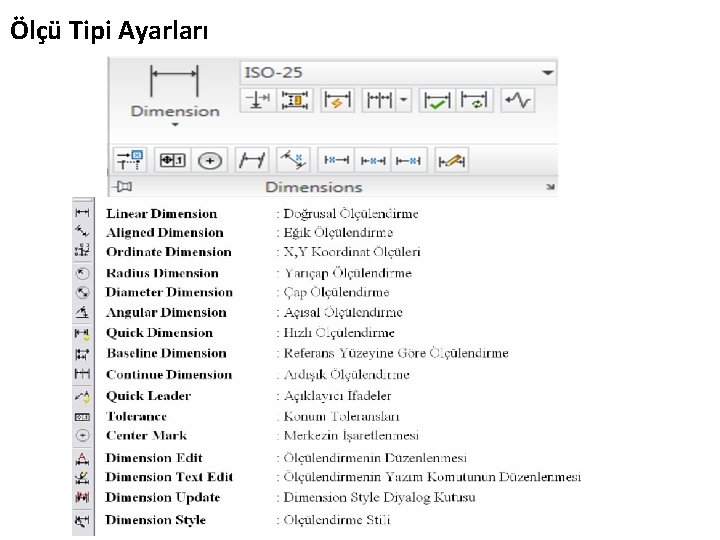
Task: Click the 'Dimension Style Diyalog Kutusu' text
Action: click(379, 497)
